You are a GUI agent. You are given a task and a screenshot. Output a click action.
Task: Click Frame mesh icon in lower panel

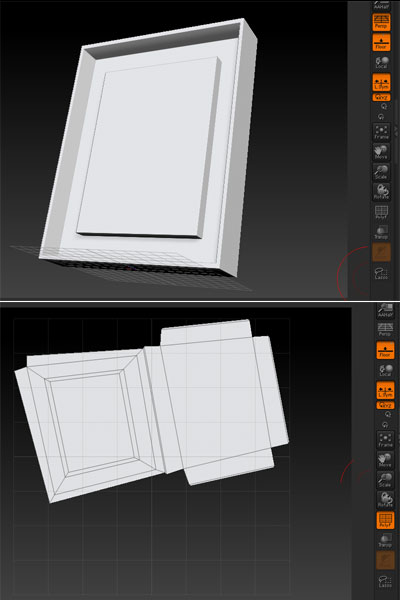(385, 440)
